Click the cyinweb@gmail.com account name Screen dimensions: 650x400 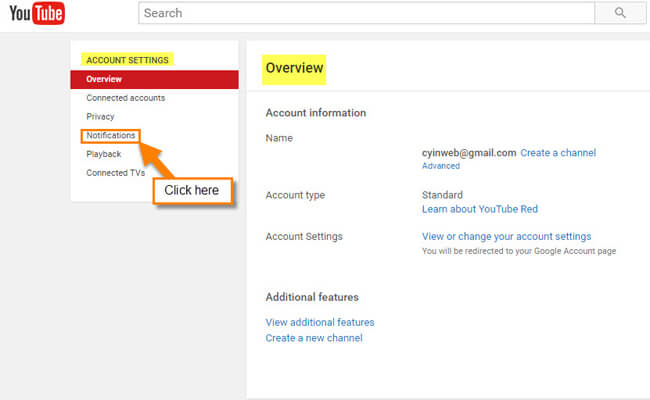[x=469, y=153]
